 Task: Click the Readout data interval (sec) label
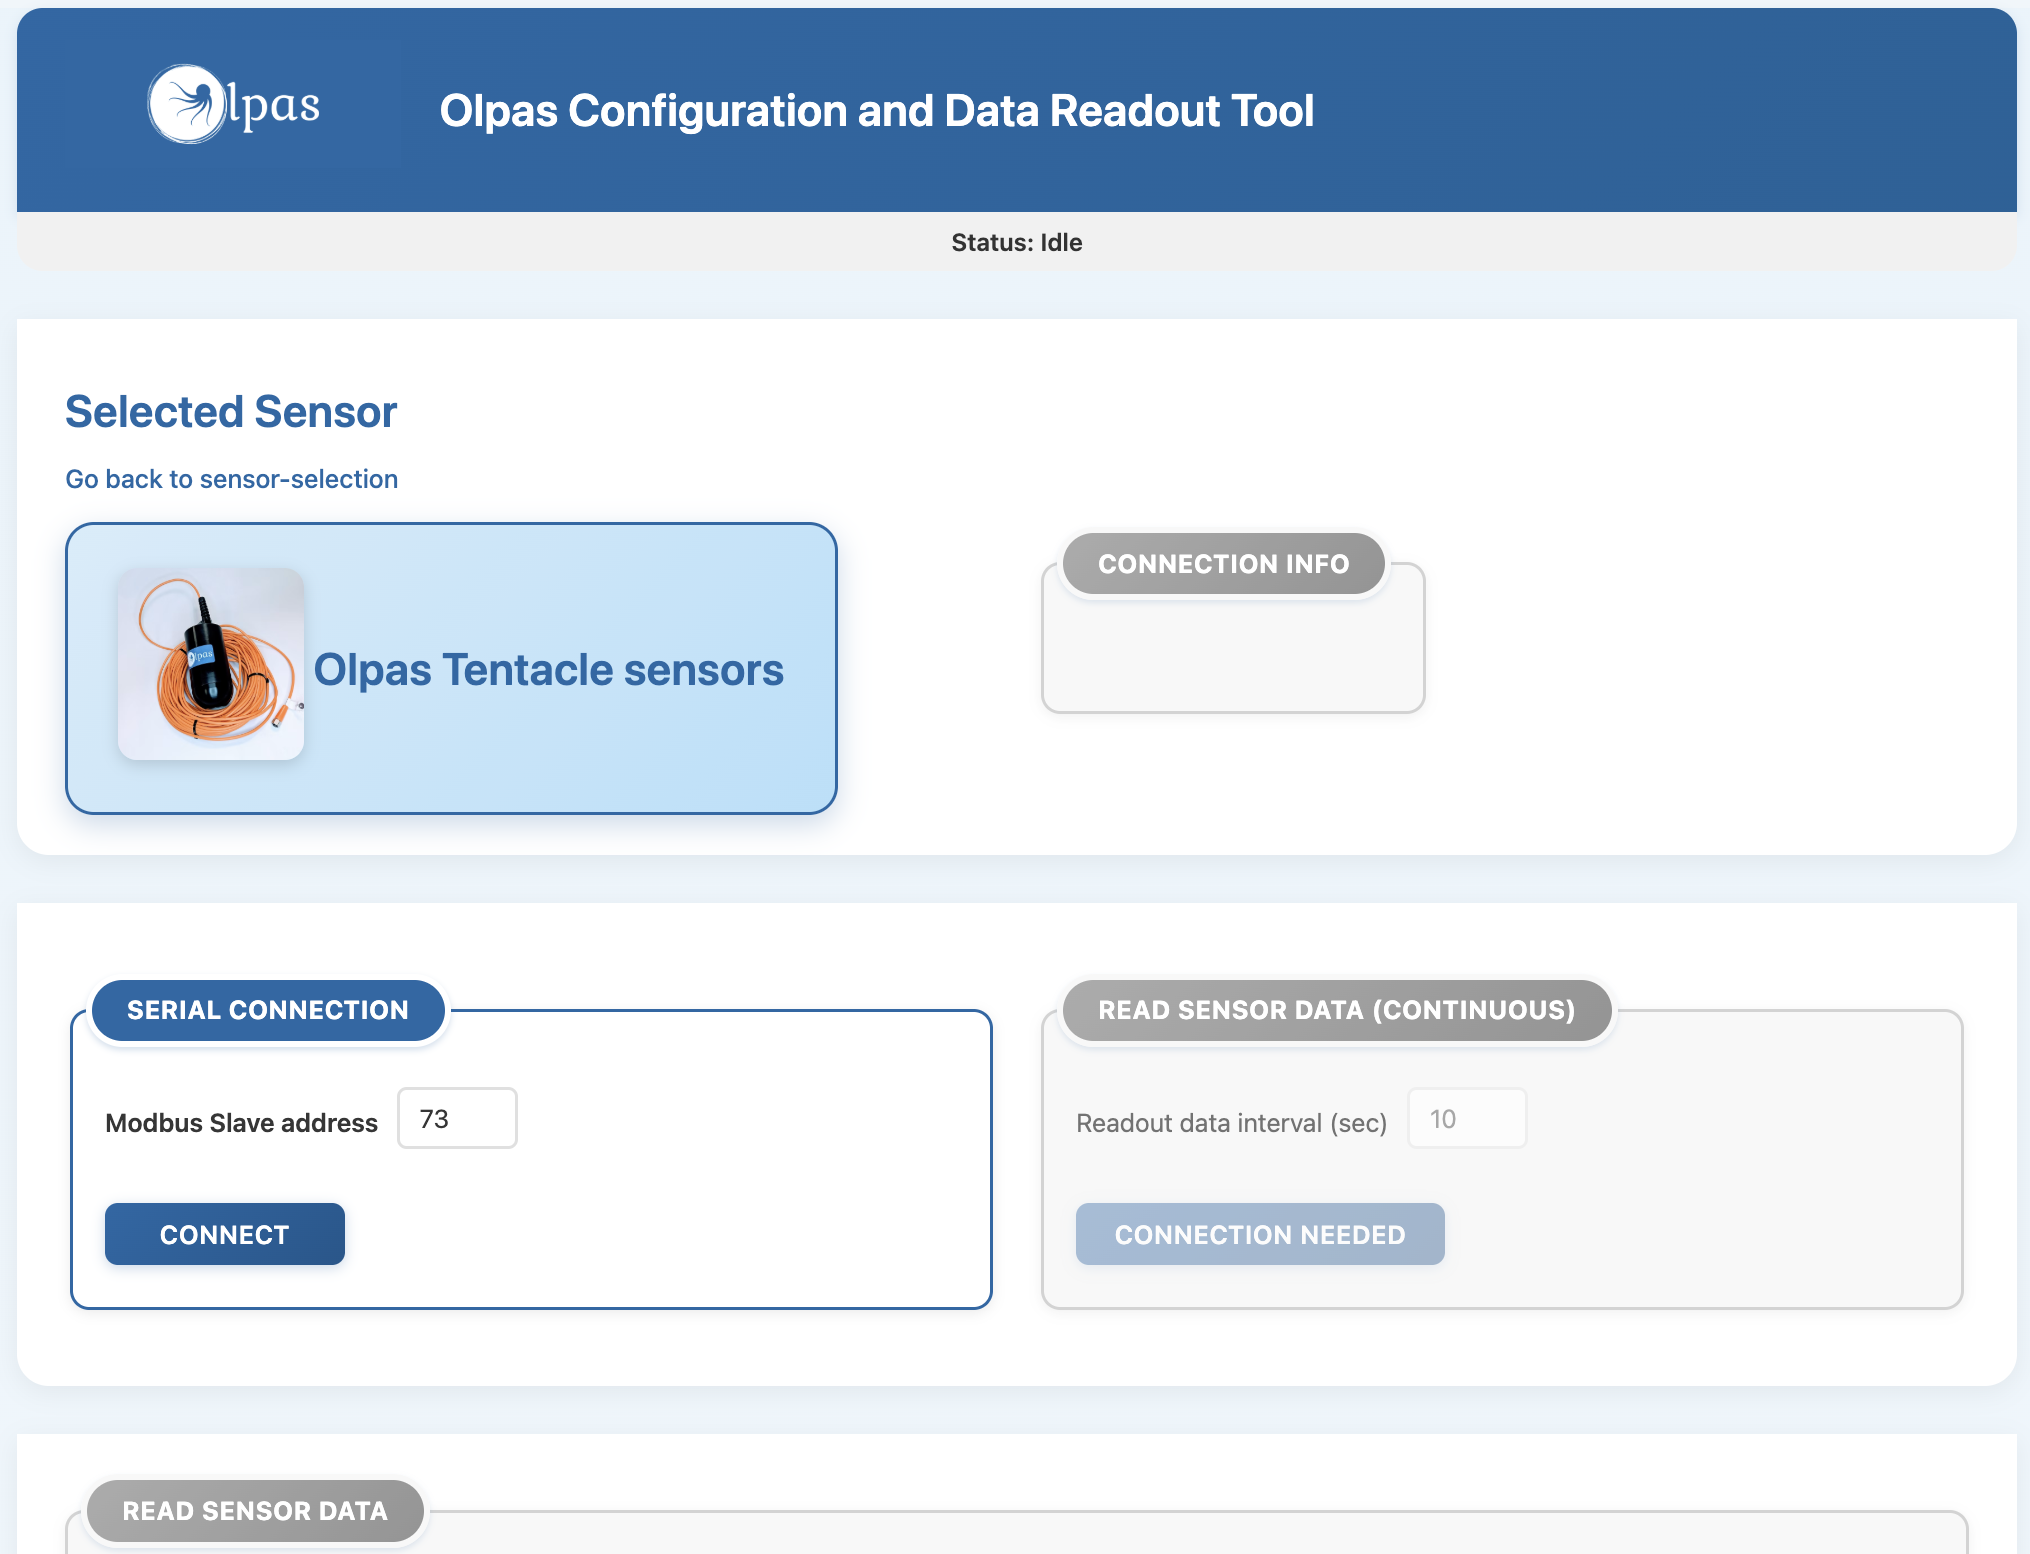coord(1231,1123)
